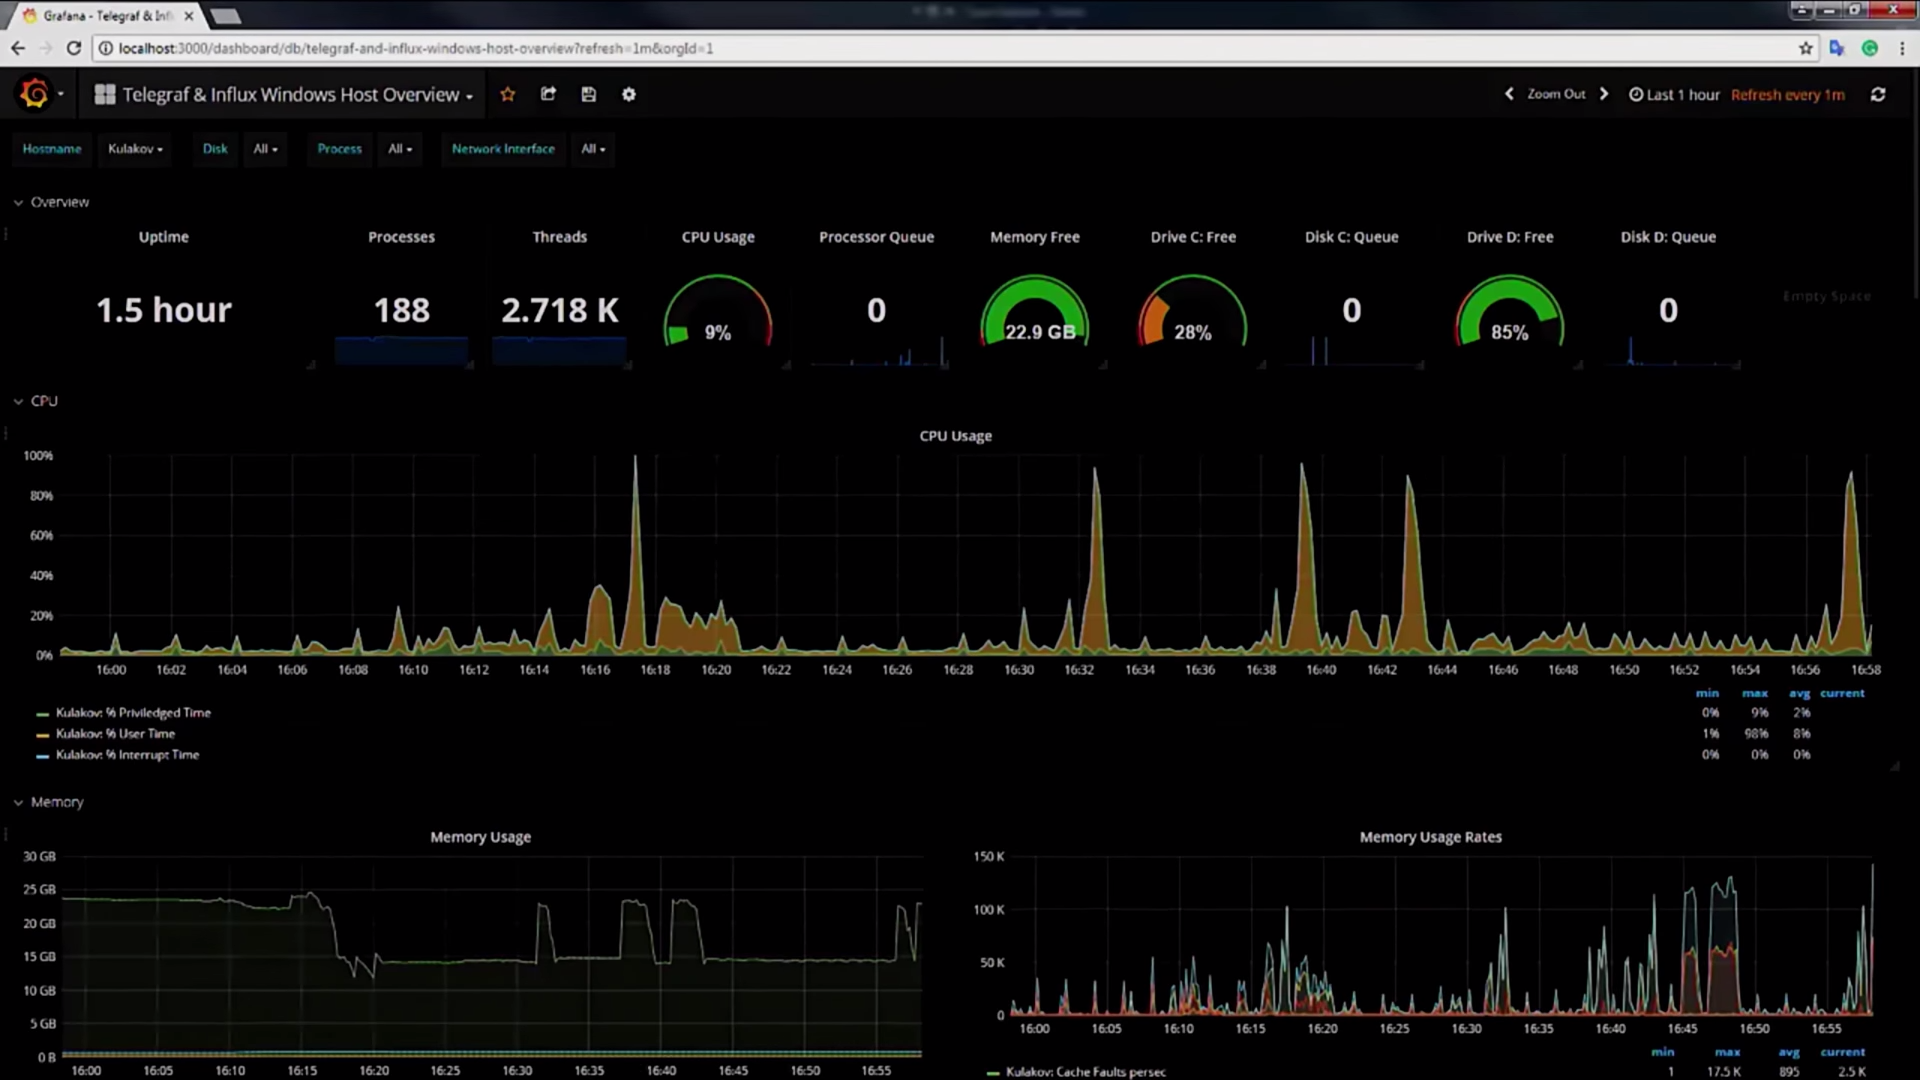Image resolution: width=1920 pixels, height=1080 pixels.
Task: Open the Disk All dropdown
Action: click(265, 149)
